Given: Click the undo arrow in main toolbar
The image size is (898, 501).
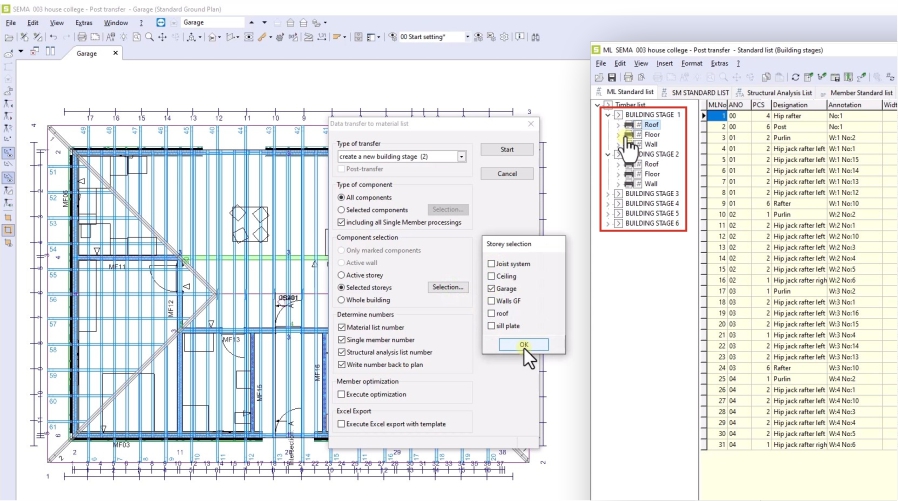Looking at the screenshot, I should click(x=52, y=37).
